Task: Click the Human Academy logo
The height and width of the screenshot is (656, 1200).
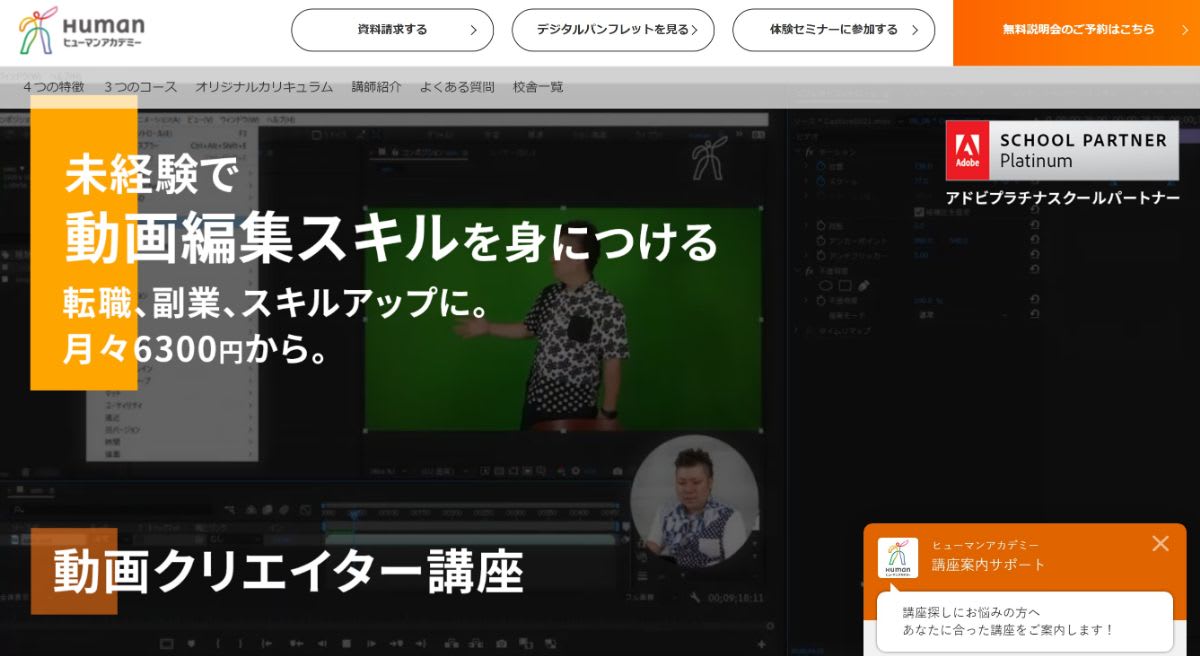Action: (x=82, y=31)
